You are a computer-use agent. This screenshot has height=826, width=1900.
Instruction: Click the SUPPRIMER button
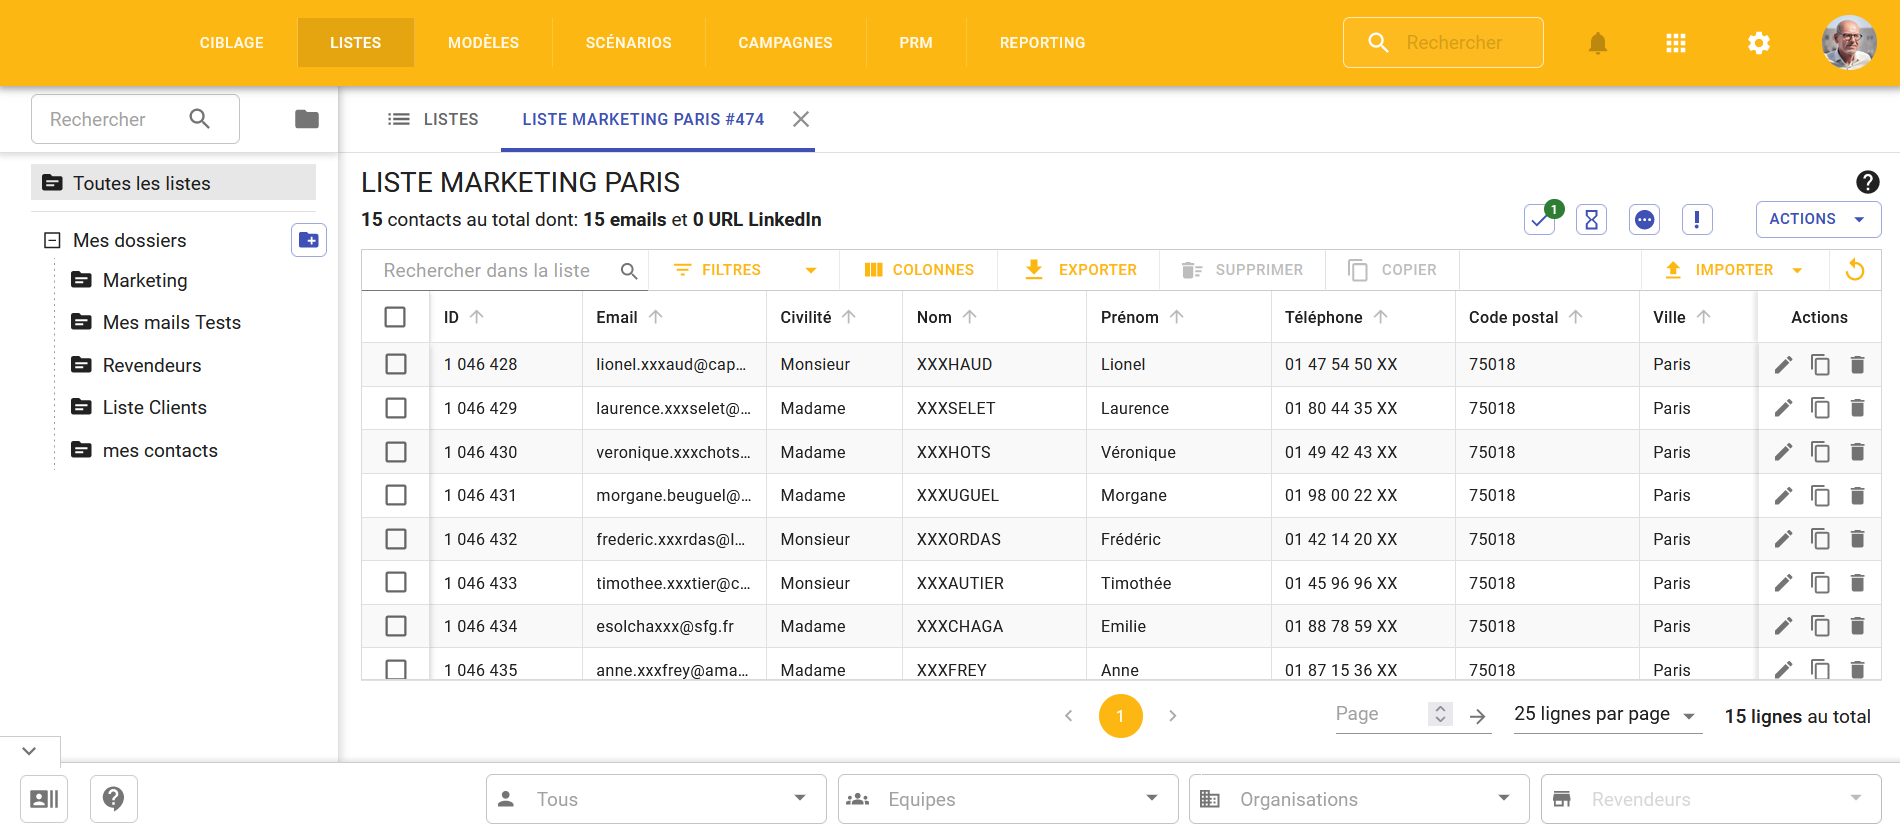point(1242,270)
